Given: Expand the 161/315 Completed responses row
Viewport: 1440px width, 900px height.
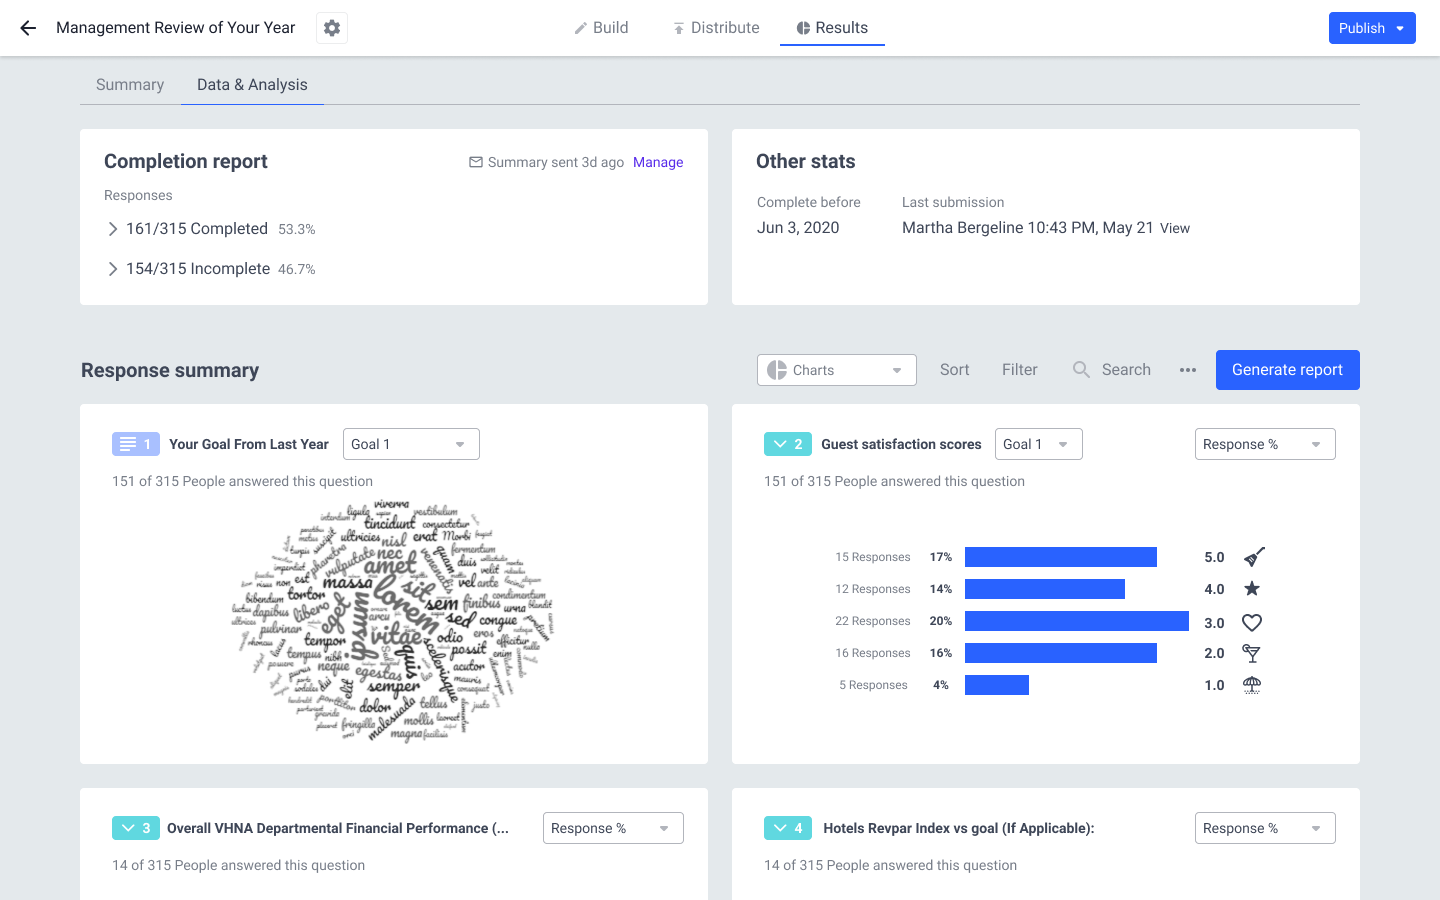Looking at the screenshot, I should click(x=113, y=229).
